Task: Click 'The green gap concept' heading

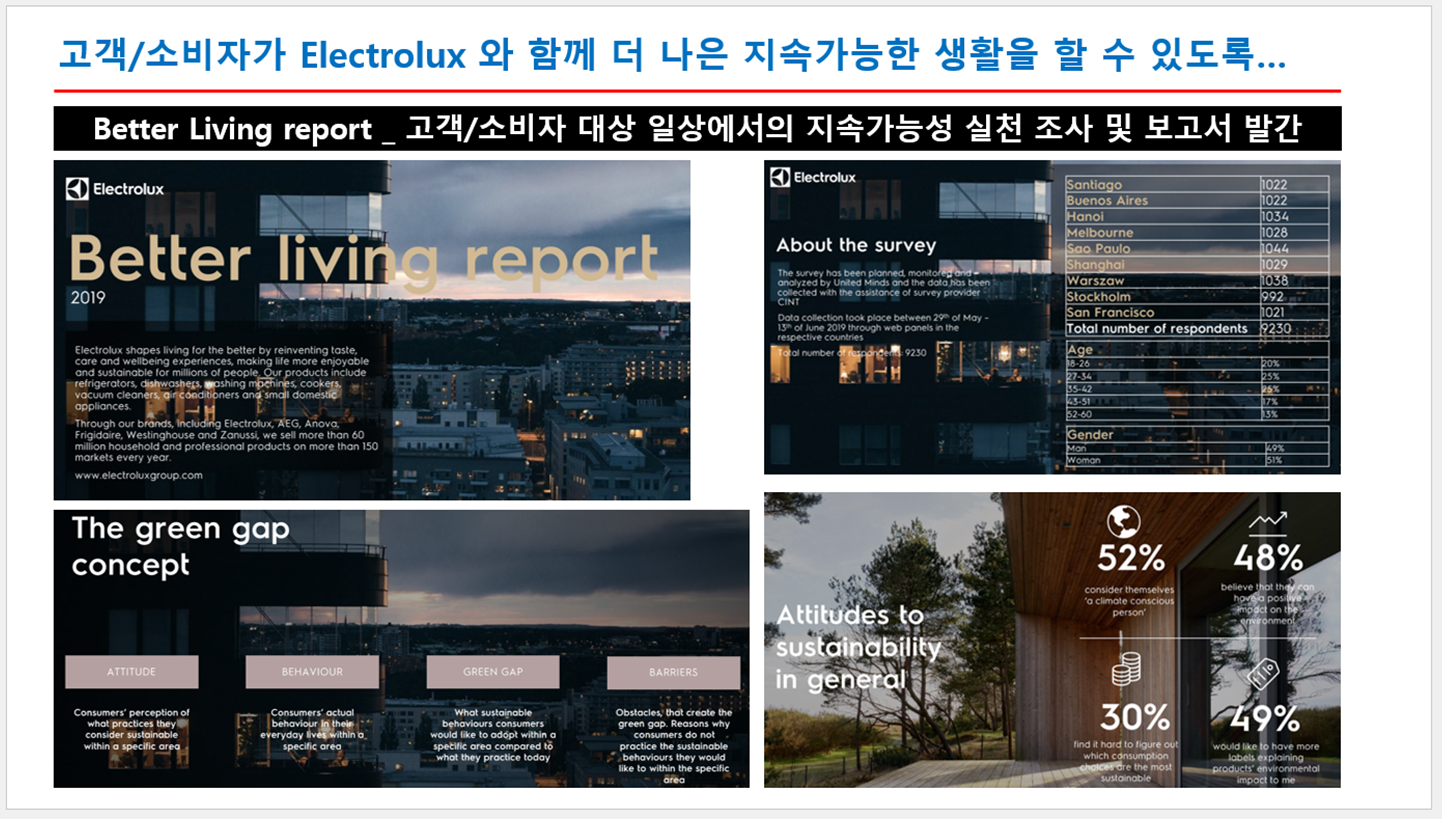Action: pyautogui.click(x=180, y=546)
